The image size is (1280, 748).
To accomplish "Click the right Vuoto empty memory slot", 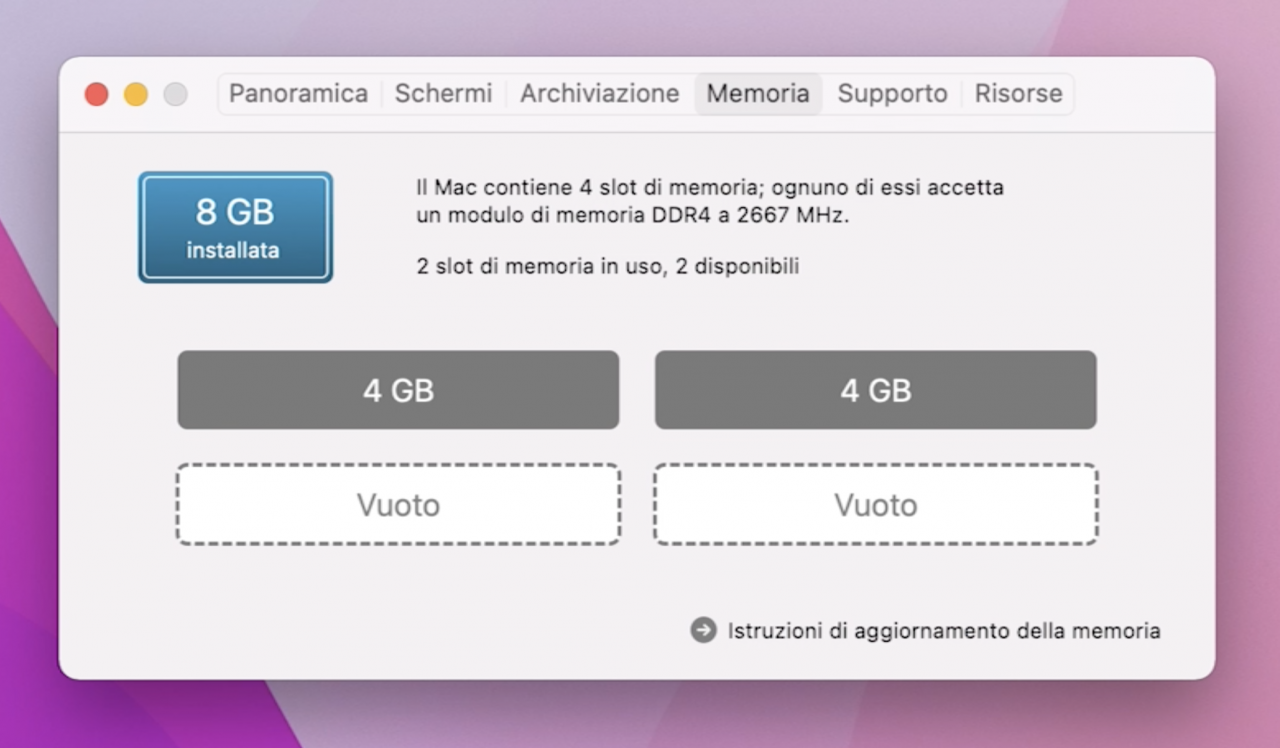I will tap(876, 504).
